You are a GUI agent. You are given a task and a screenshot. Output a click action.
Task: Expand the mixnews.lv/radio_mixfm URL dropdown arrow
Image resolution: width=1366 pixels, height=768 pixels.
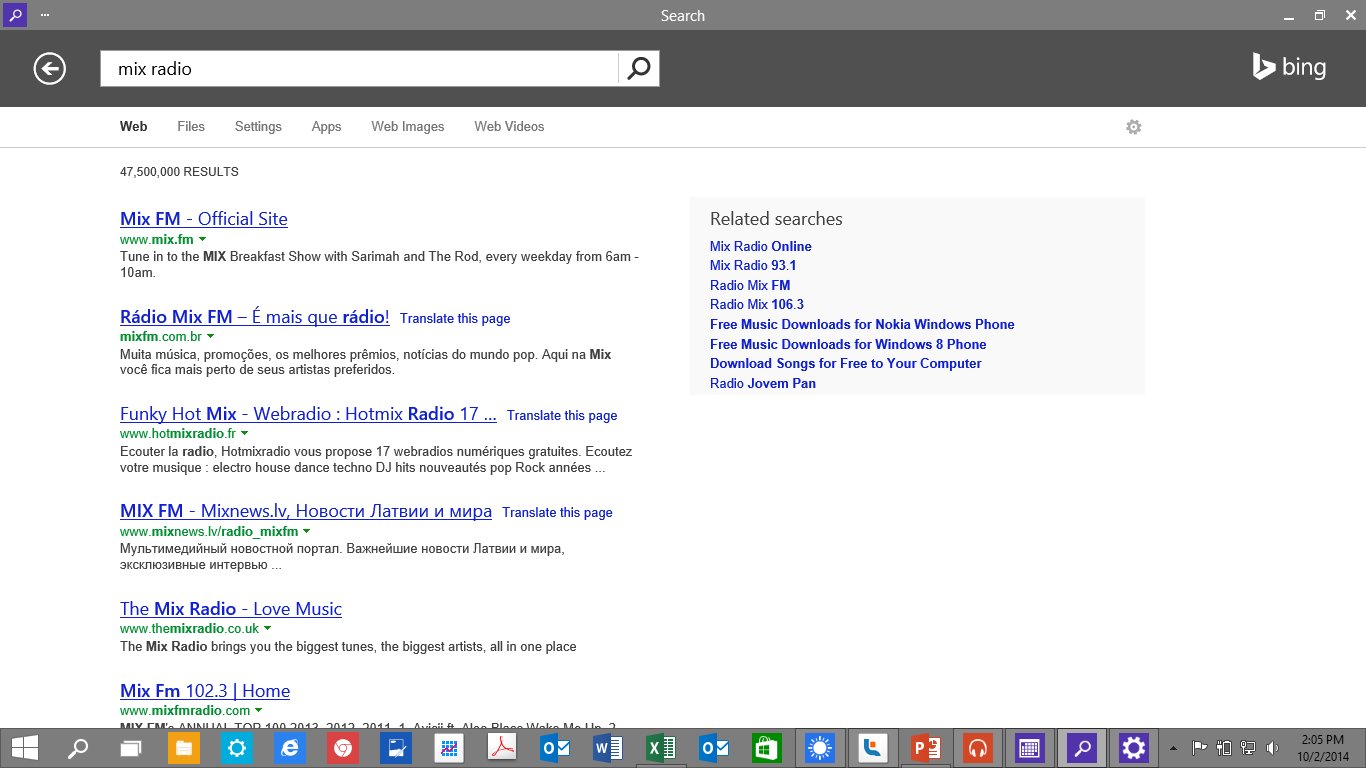click(306, 532)
